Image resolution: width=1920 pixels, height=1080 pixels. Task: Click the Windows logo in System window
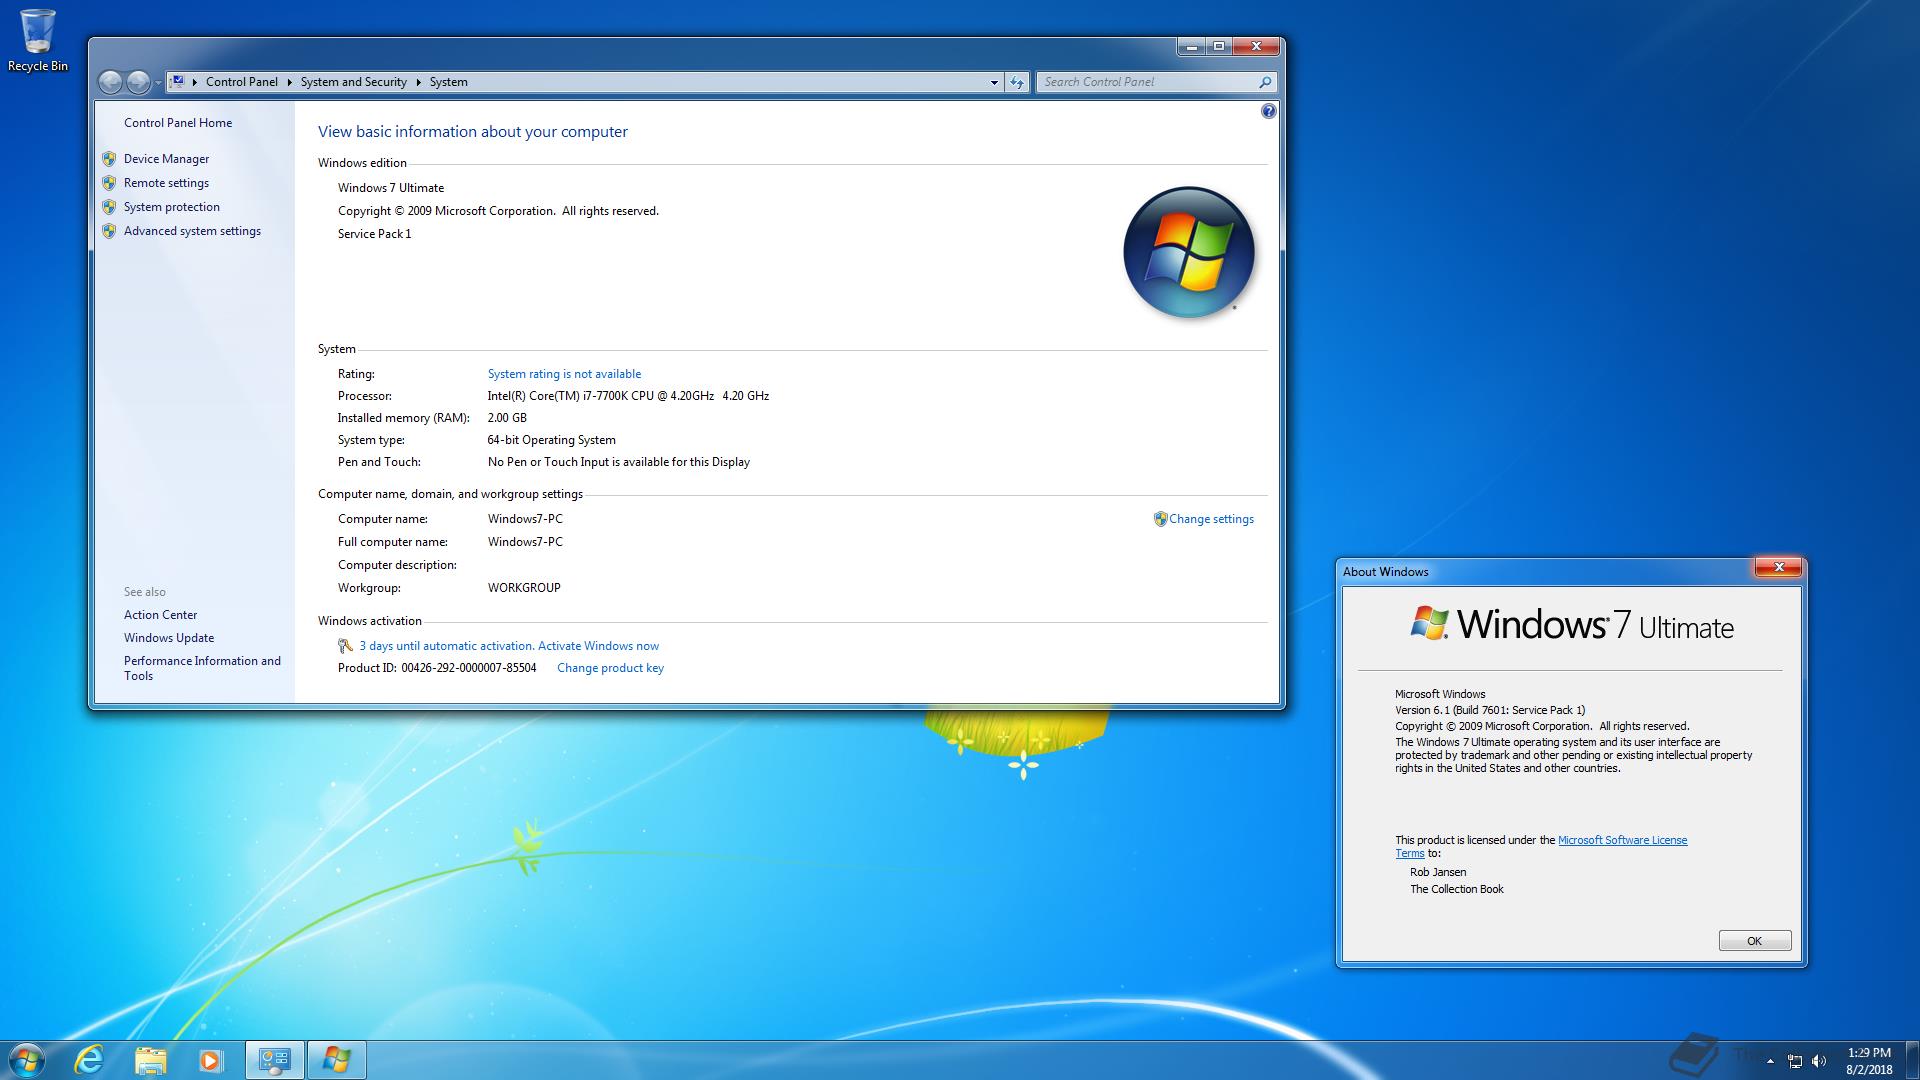pyautogui.click(x=1188, y=252)
